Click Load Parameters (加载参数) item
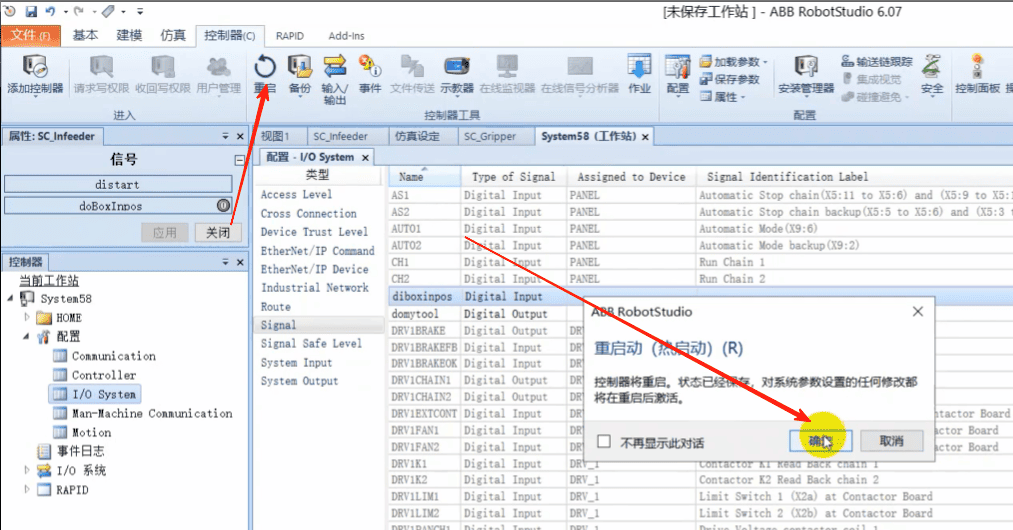The width and height of the screenshot is (1013, 530). [733, 62]
